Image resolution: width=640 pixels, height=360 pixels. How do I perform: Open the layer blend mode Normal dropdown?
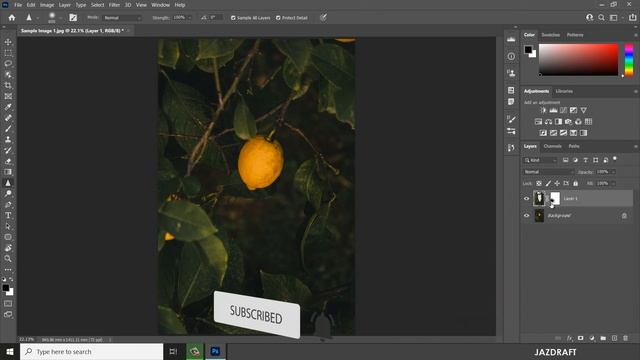(x=548, y=172)
